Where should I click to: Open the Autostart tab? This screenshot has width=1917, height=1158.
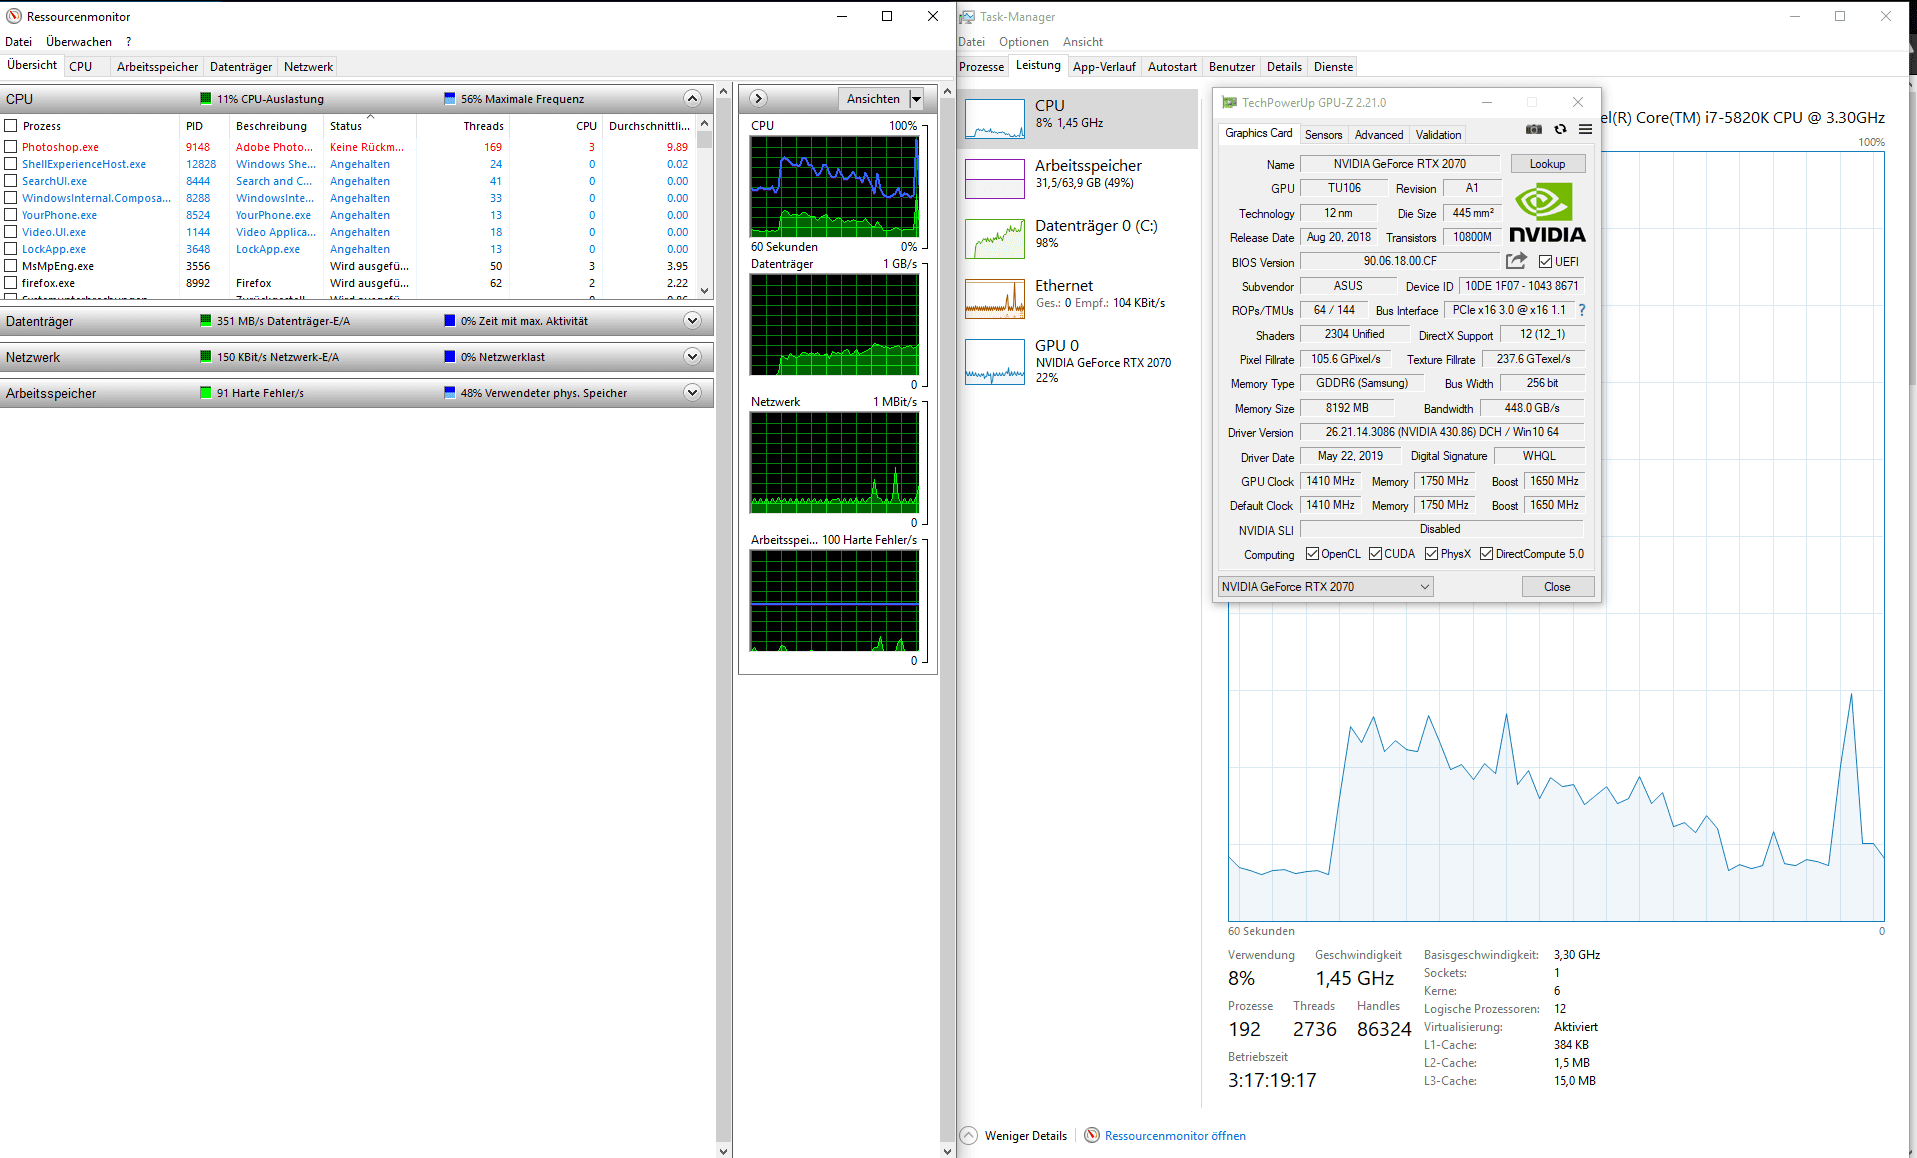pos(1172,67)
